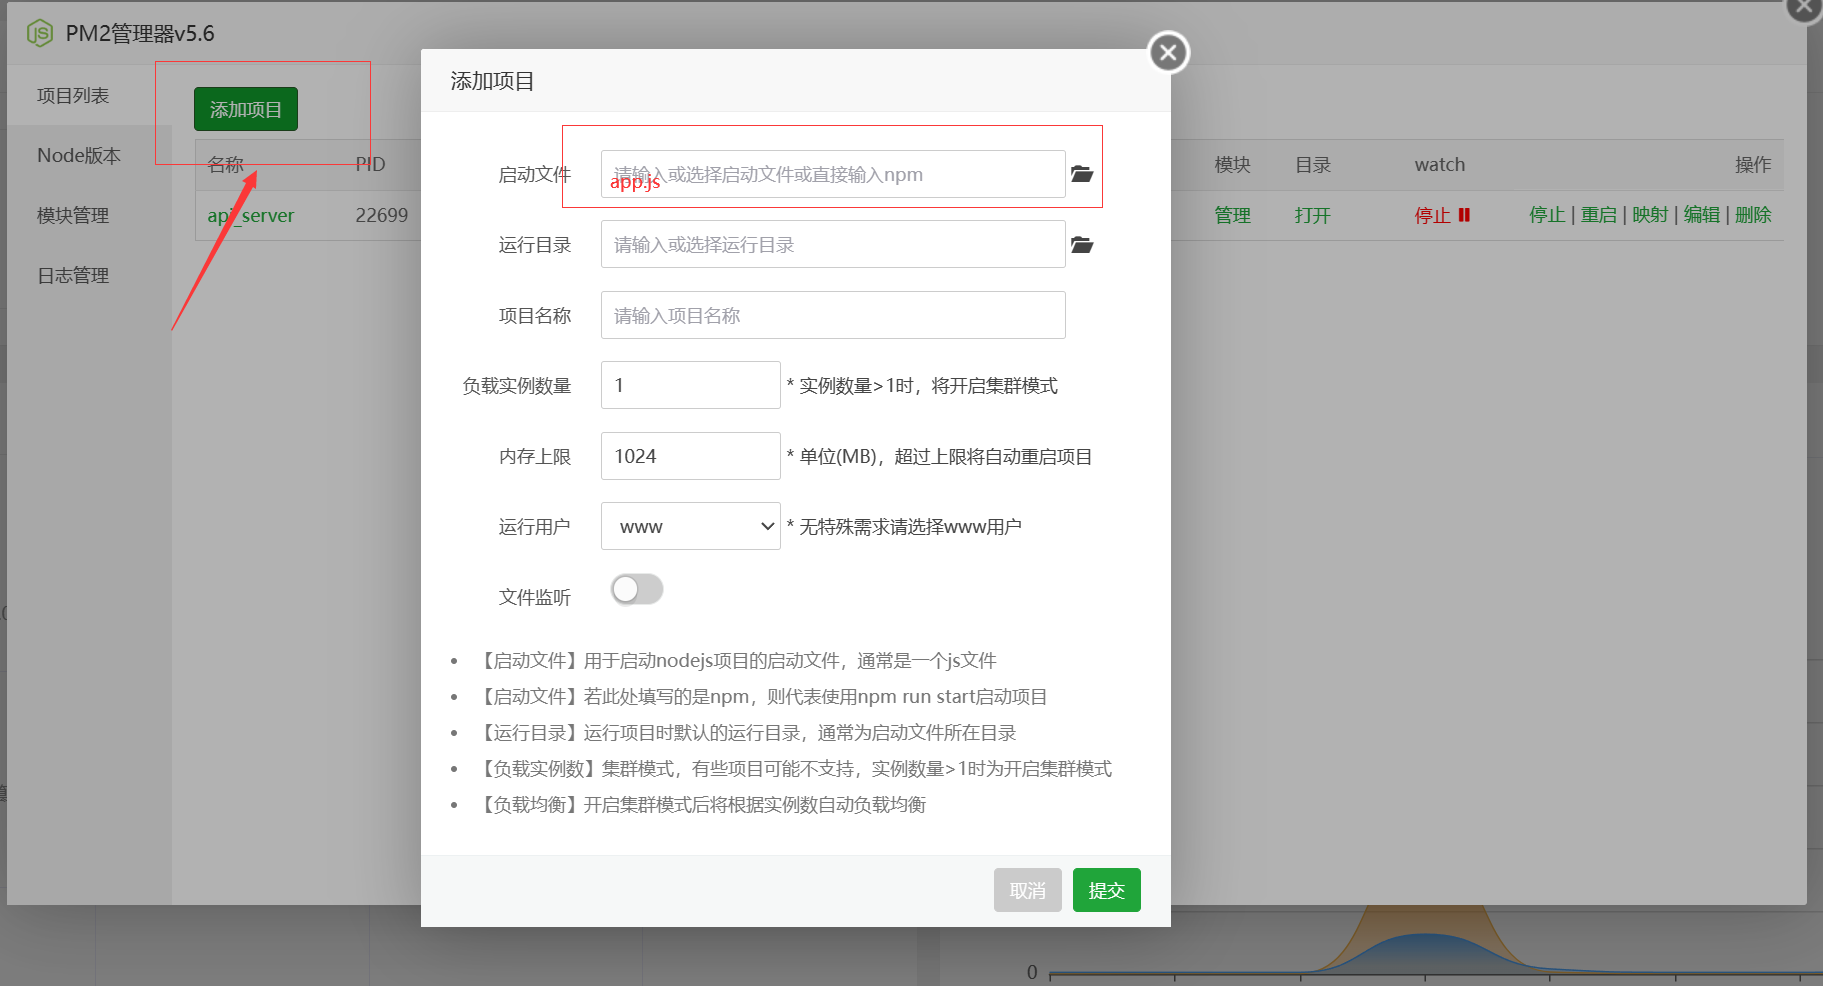
Task: Click the 重启 link in the 操作 column
Action: point(1598,215)
